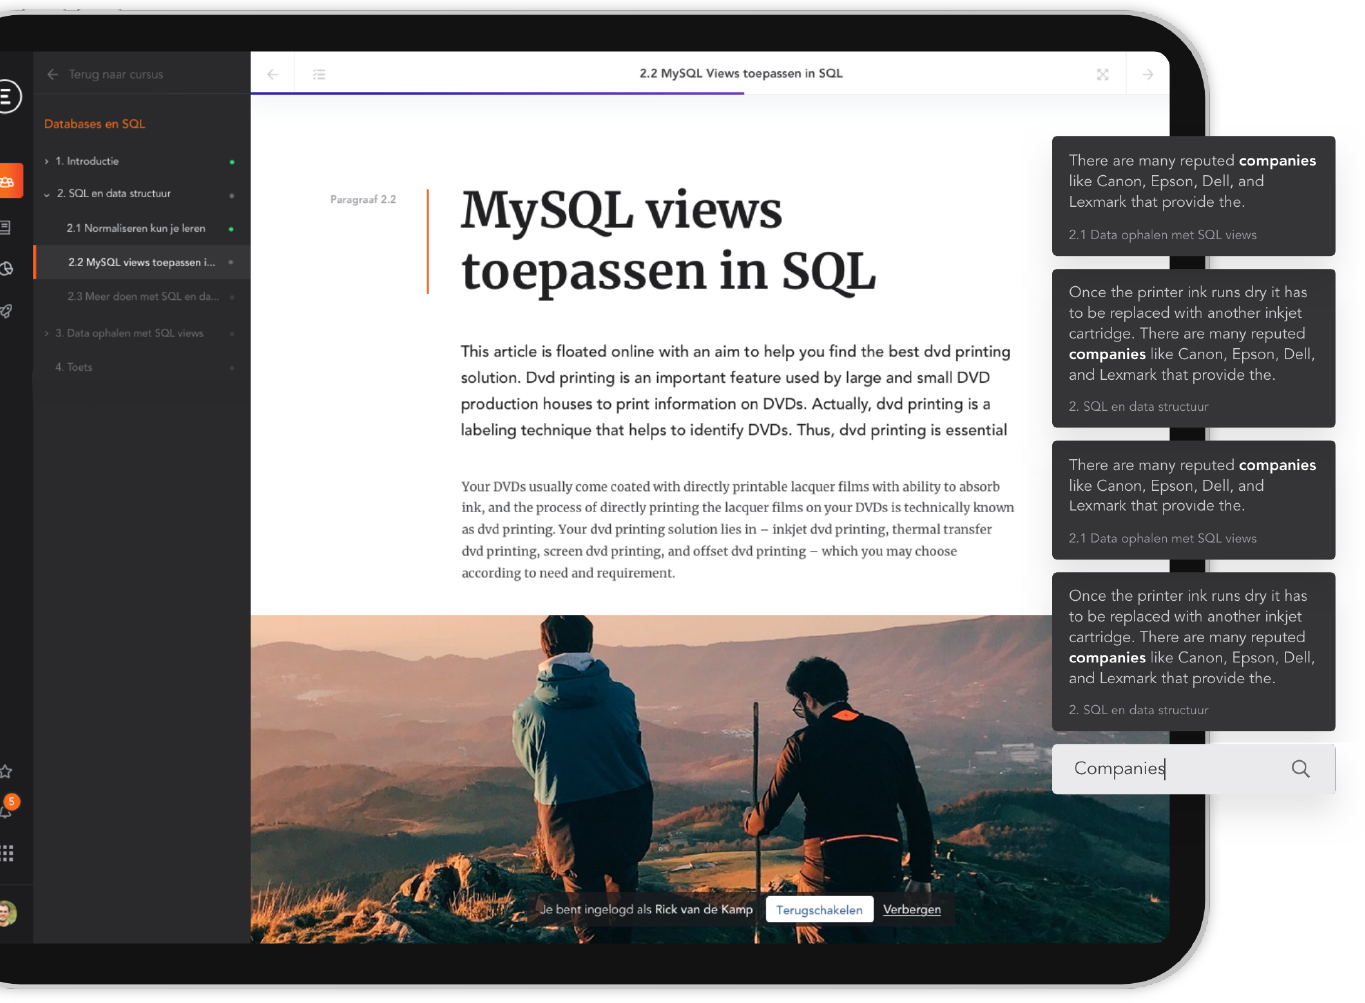1365x1003 pixels.
Task: Expand chevron of 3. Data ophalen met SQL views
Action: point(46,333)
